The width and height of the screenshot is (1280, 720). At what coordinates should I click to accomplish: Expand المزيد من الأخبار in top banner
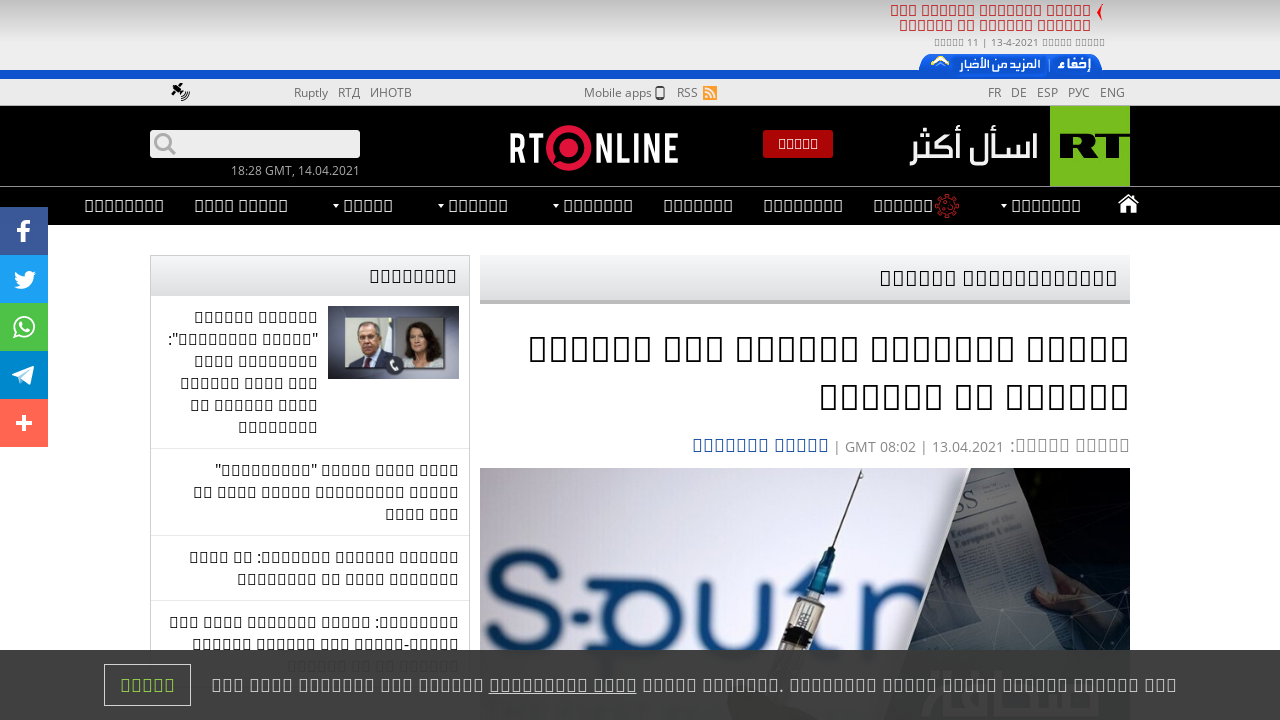pos(998,64)
